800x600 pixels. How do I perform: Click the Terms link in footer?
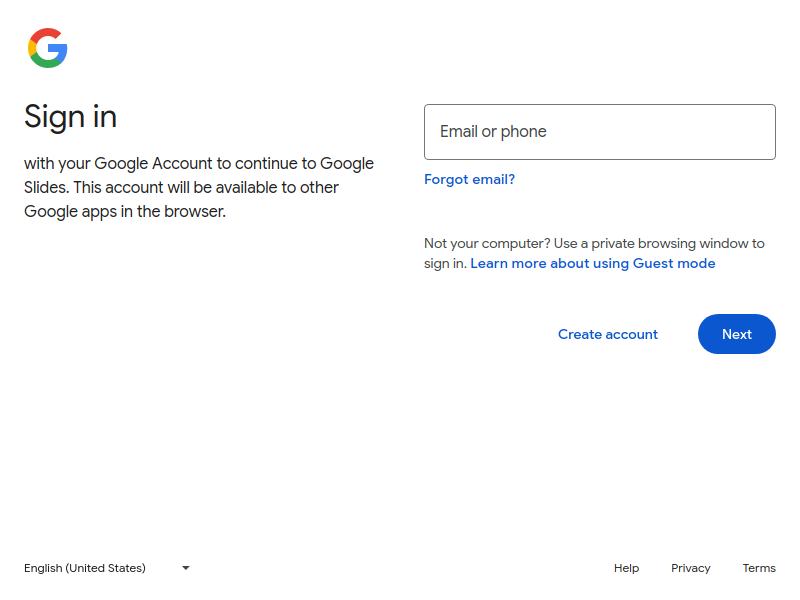[759, 568]
